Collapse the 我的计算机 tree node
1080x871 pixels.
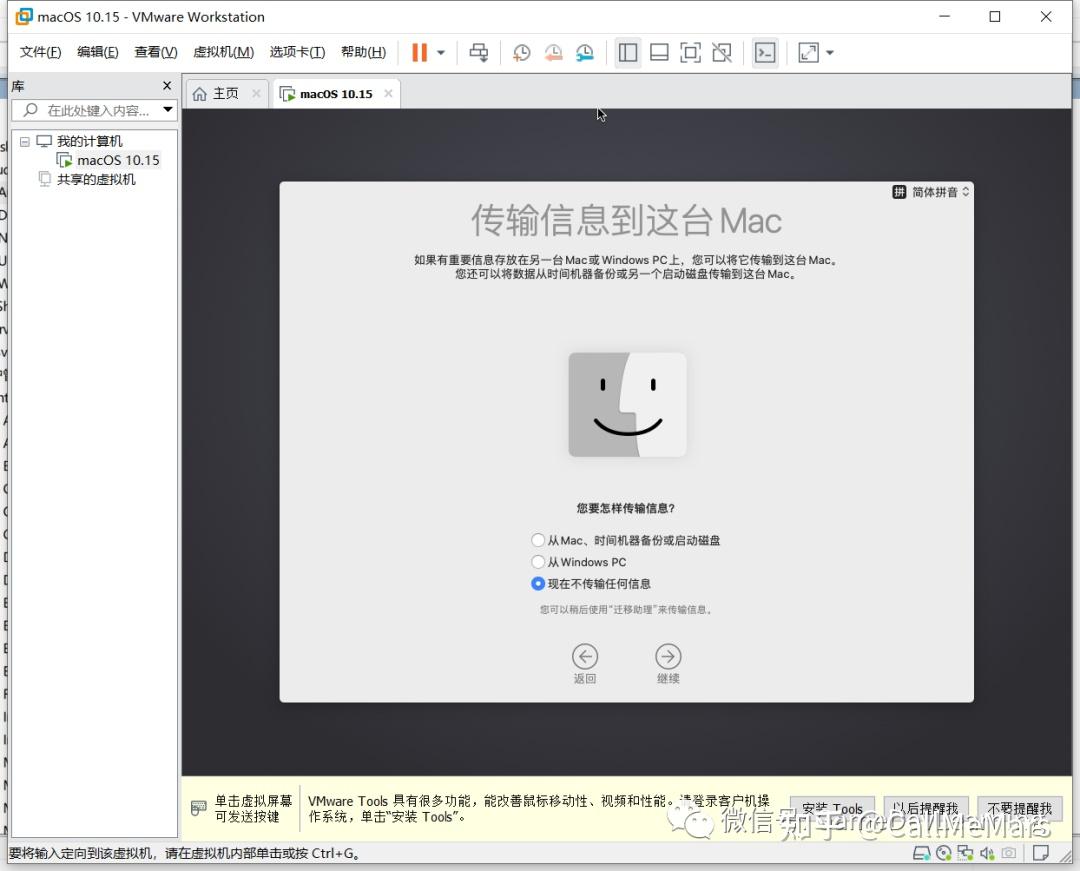pos(25,141)
